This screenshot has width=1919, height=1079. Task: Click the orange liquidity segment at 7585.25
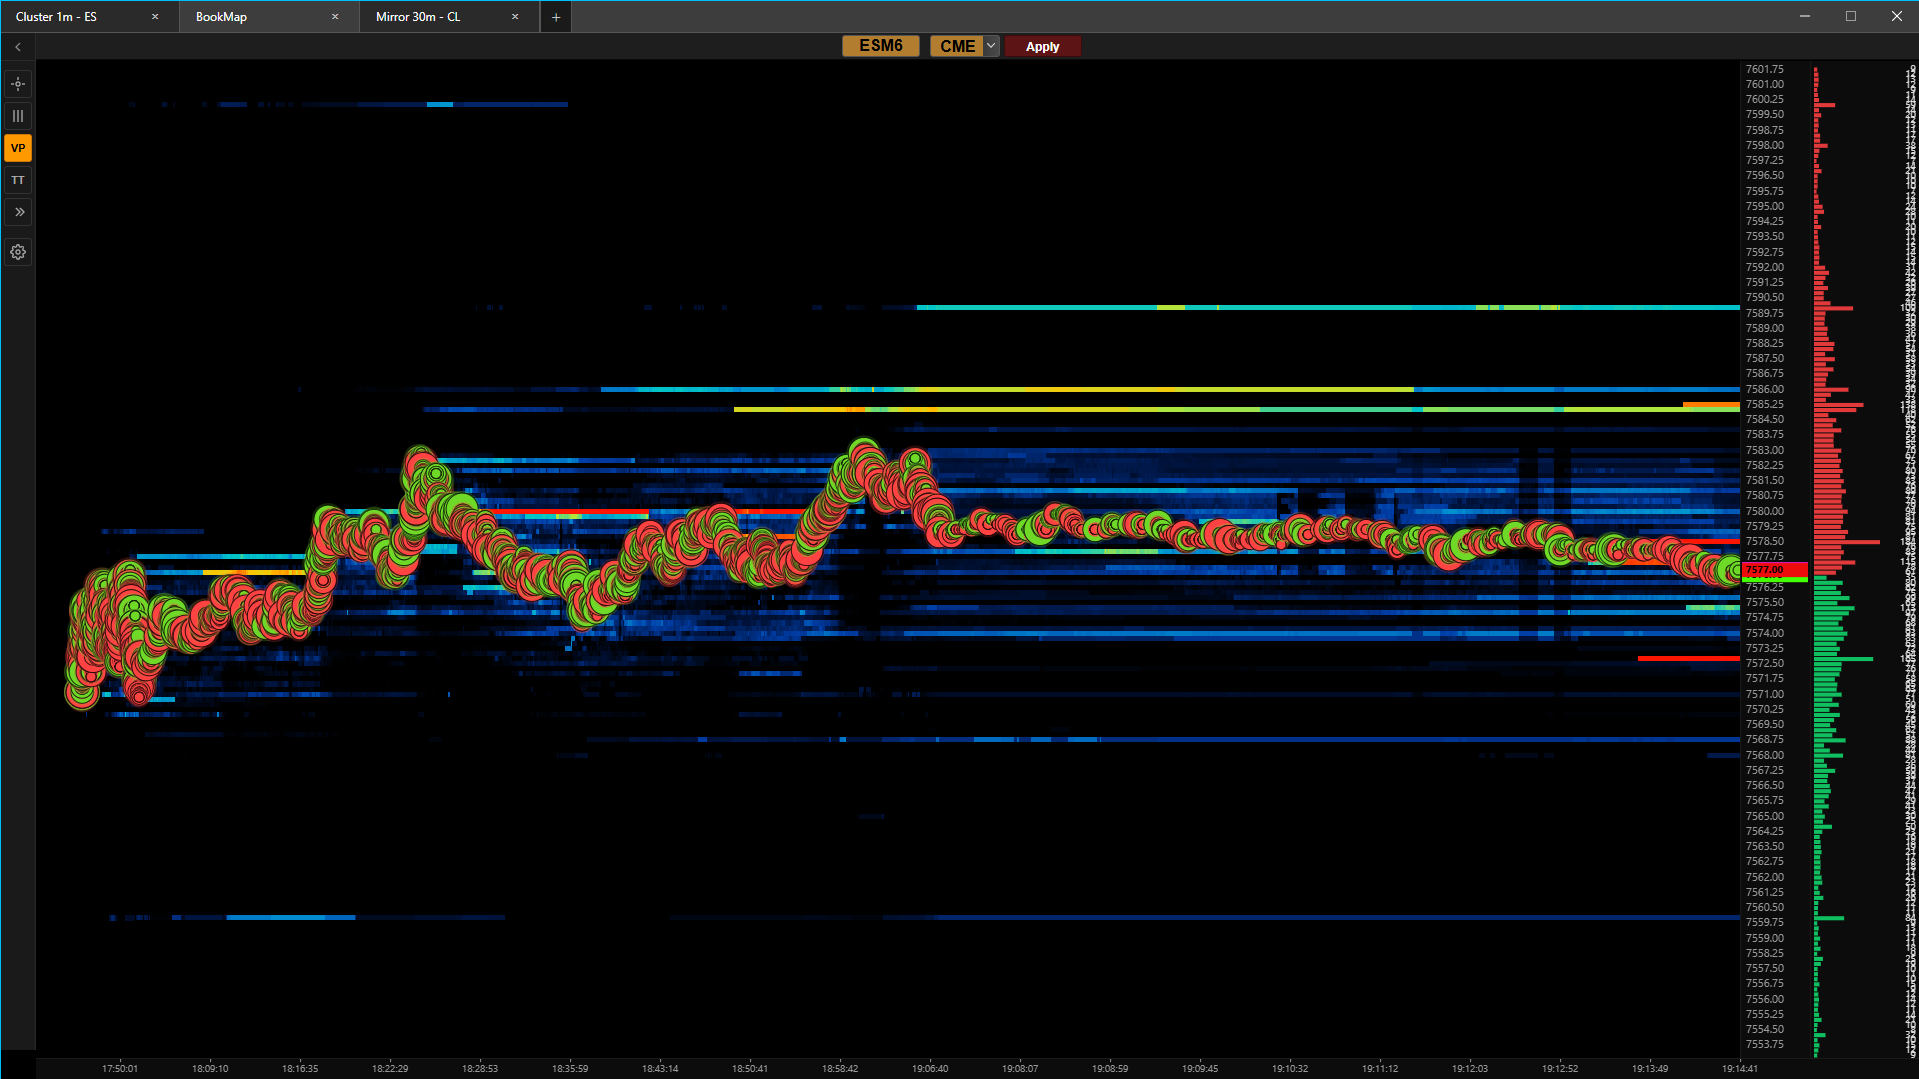[1711, 405]
